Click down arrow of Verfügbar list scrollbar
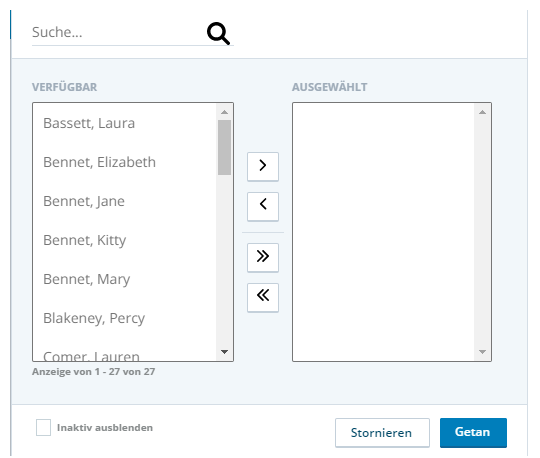The width and height of the screenshot is (540, 458). (225, 352)
